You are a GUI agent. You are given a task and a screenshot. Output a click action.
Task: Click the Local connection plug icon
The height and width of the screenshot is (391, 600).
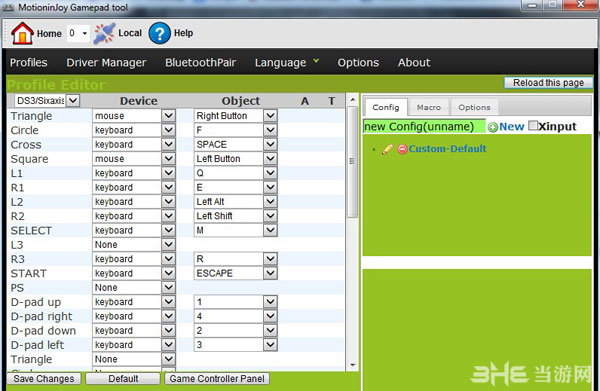coord(104,33)
